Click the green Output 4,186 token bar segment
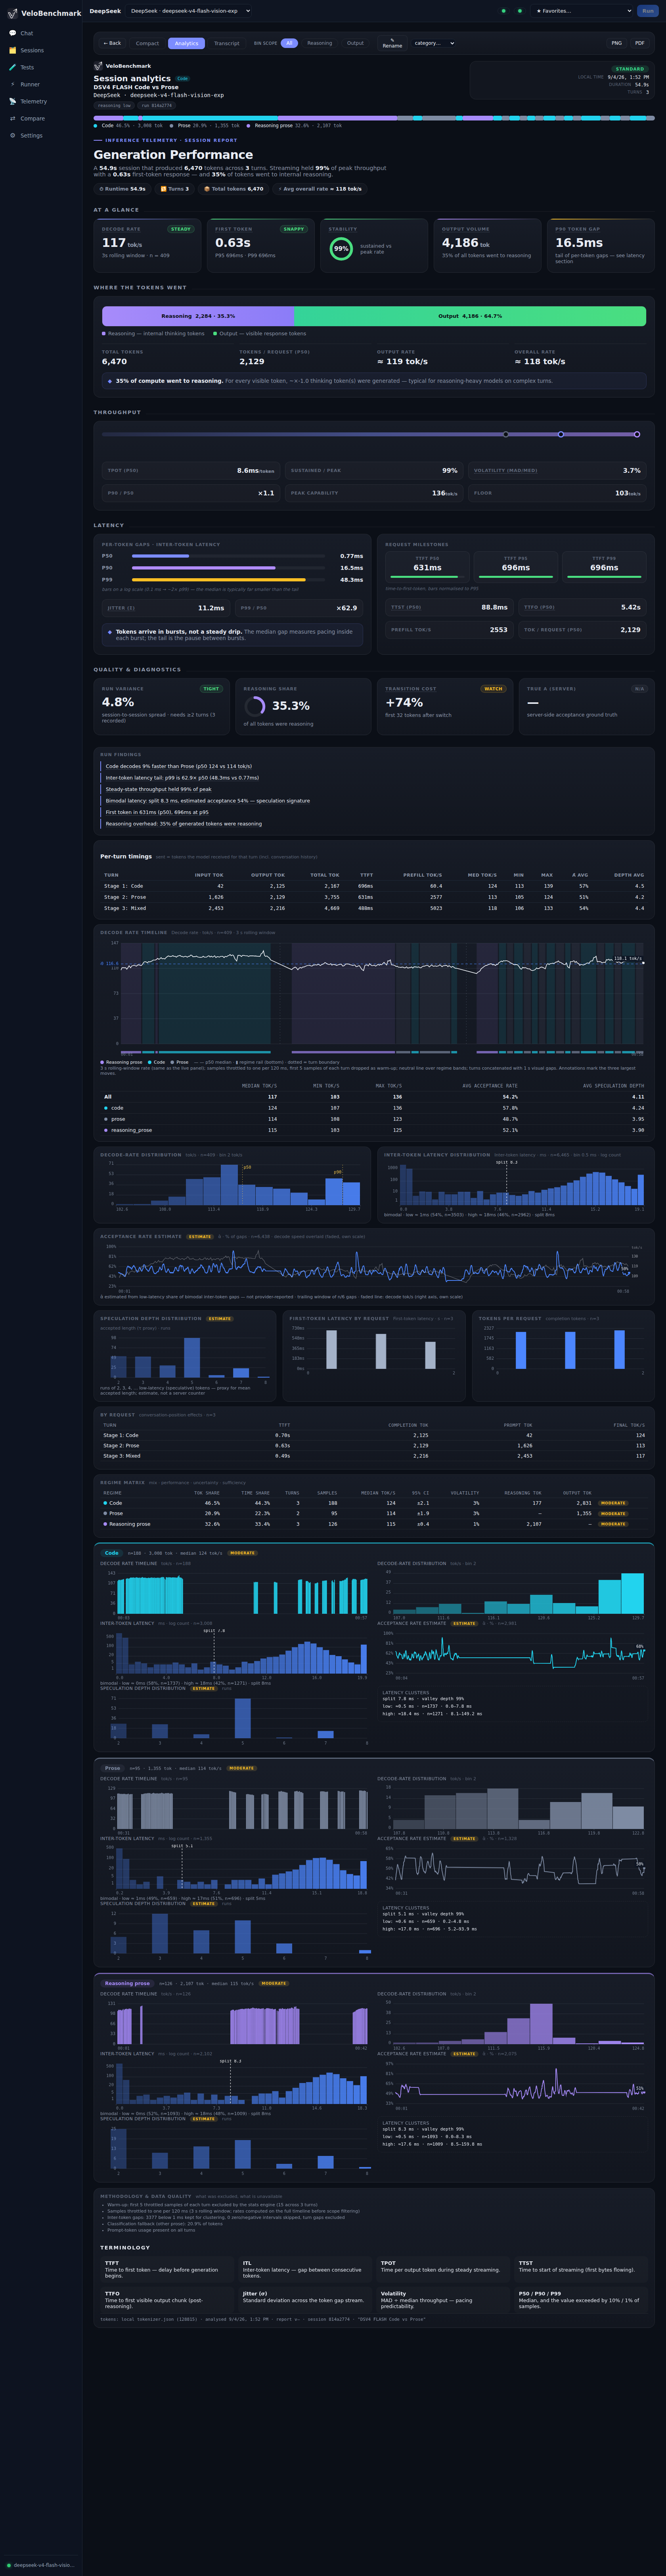Screen dimensions: 666x2576 (470, 316)
